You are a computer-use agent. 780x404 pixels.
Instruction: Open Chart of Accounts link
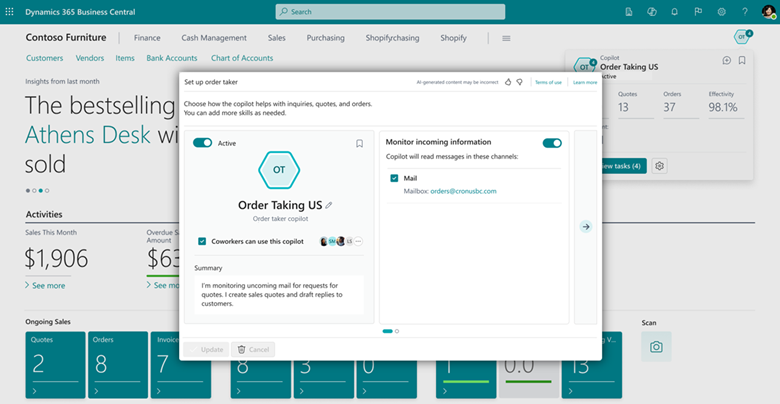pos(242,58)
